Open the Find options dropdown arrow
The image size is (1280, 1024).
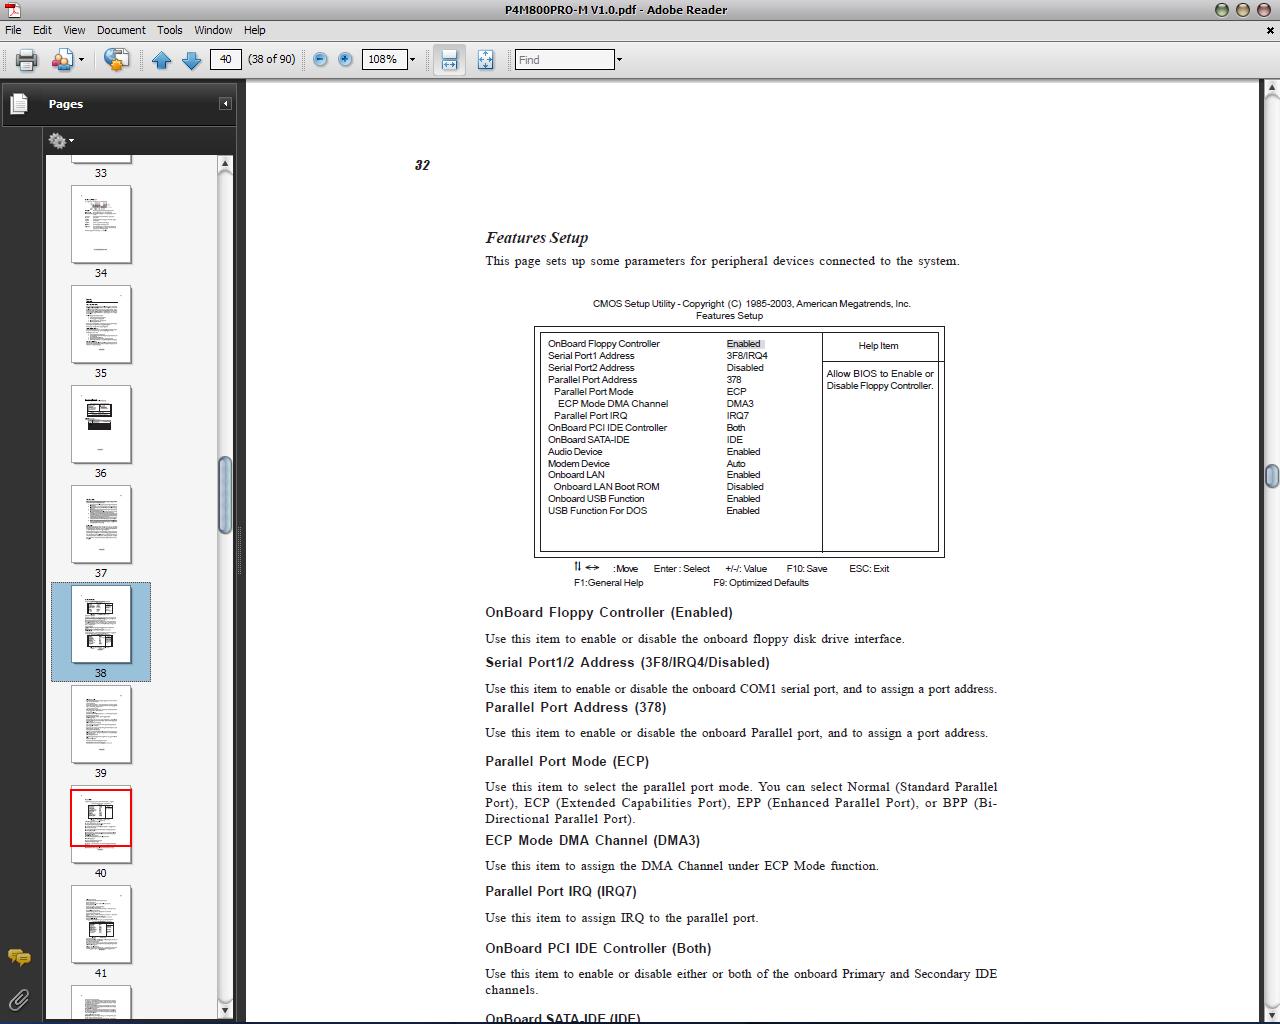click(x=619, y=60)
